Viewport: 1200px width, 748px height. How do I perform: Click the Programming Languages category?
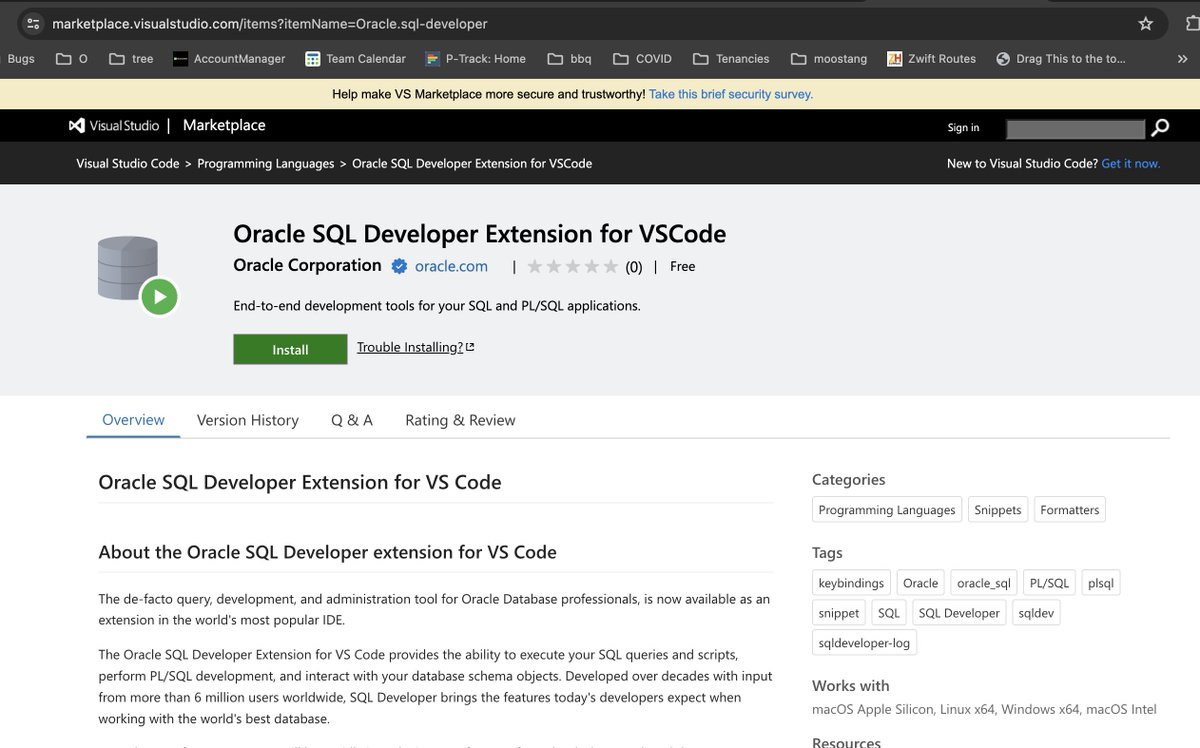(887, 510)
